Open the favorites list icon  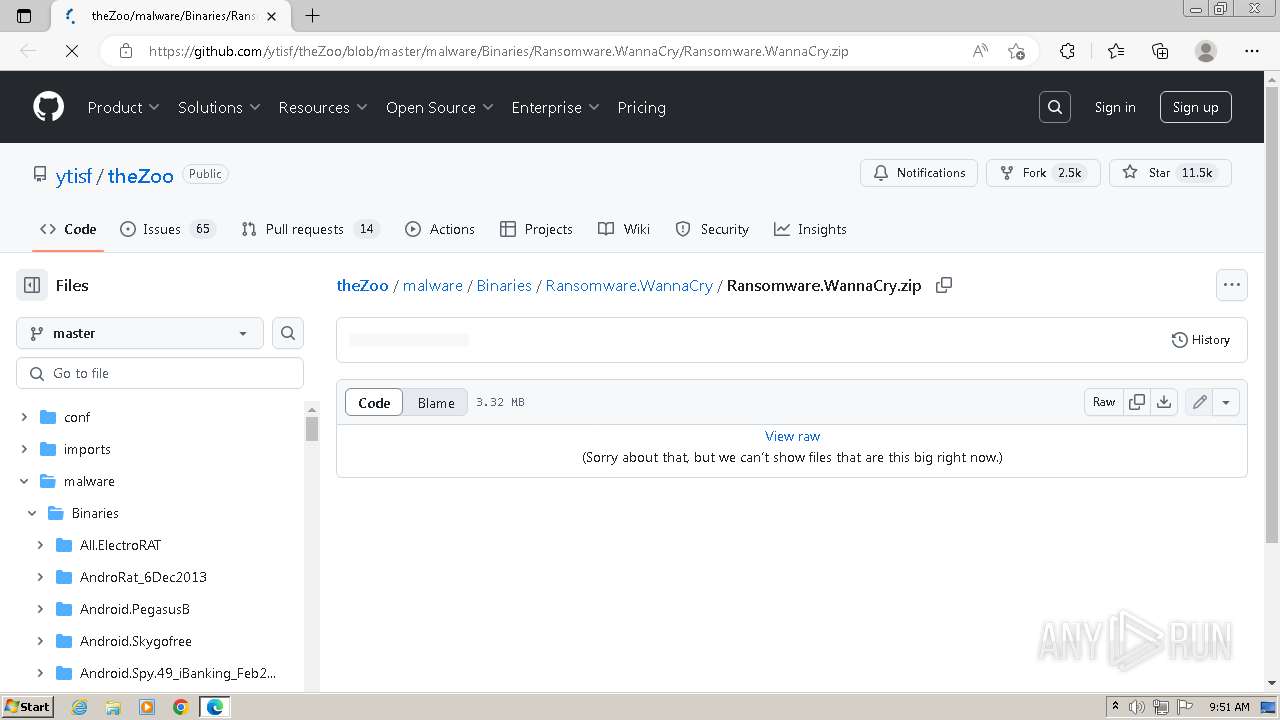click(1116, 51)
